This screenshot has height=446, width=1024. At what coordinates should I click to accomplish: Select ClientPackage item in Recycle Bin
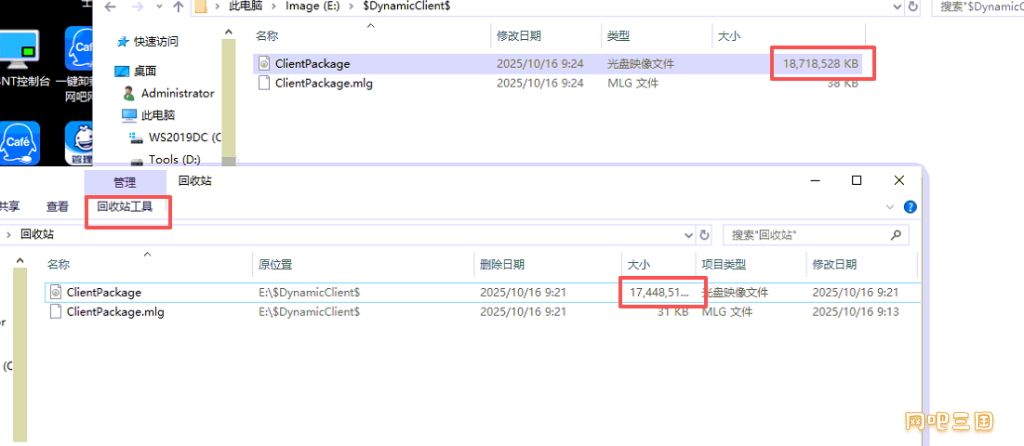click(x=103, y=292)
